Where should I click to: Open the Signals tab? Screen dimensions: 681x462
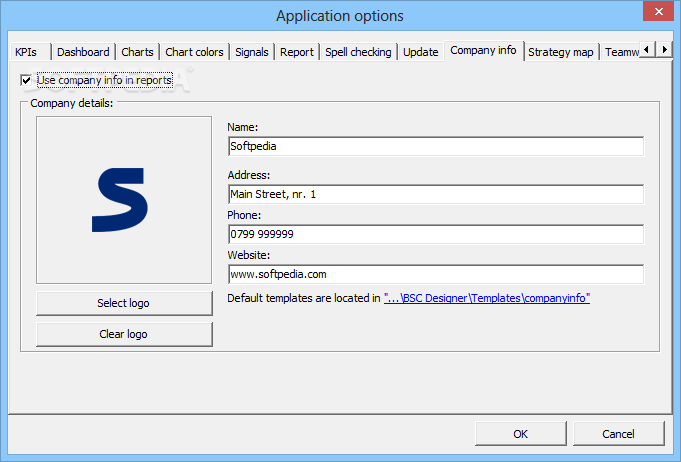click(252, 52)
